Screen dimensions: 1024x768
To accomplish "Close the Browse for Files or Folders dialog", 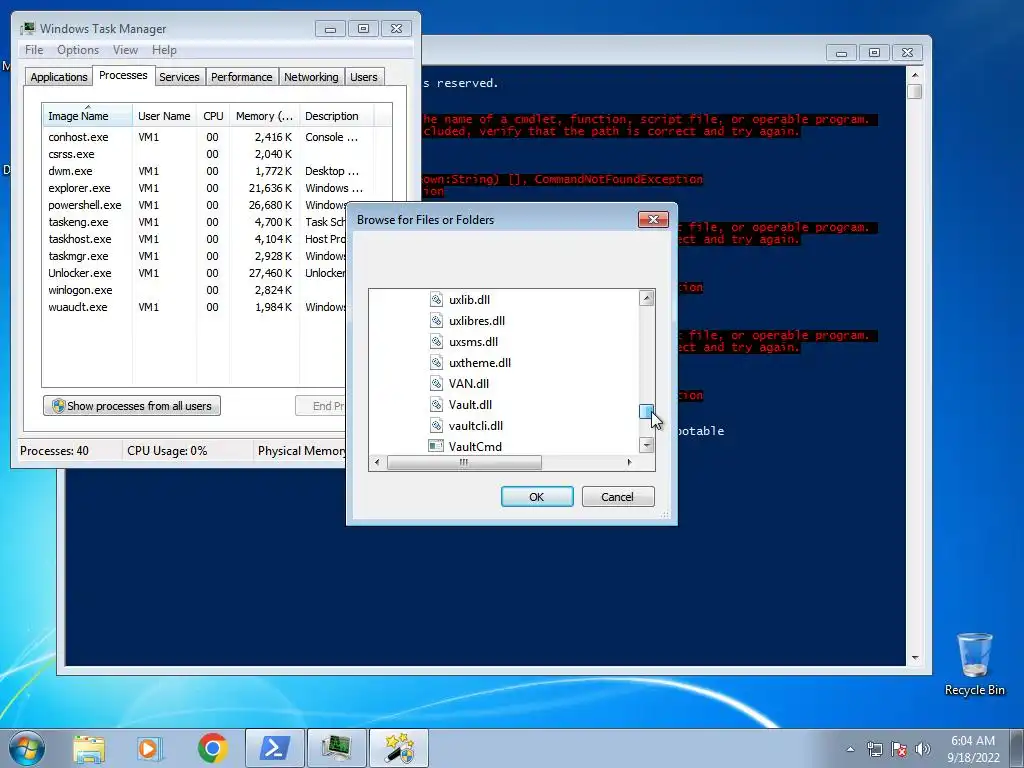I will tap(653, 219).
